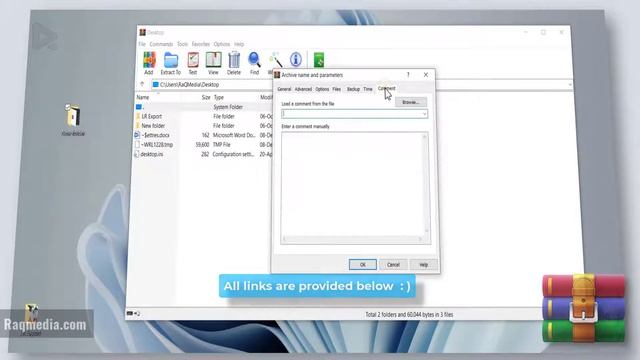Screen dimensions: 640x360
Task: Click the Browse... button
Action: (x=411, y=102)
